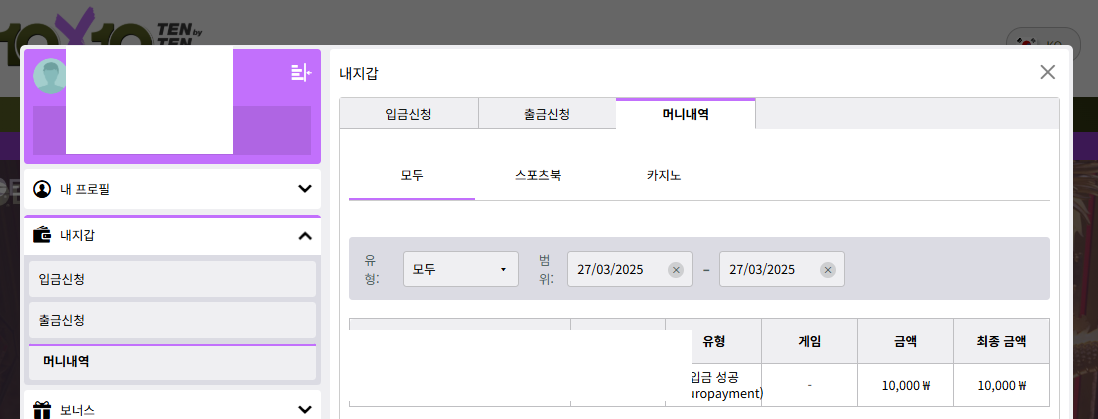Switch to the 입금신청 tab
This screenshot has height=419, width=1098.
[408, 114]
